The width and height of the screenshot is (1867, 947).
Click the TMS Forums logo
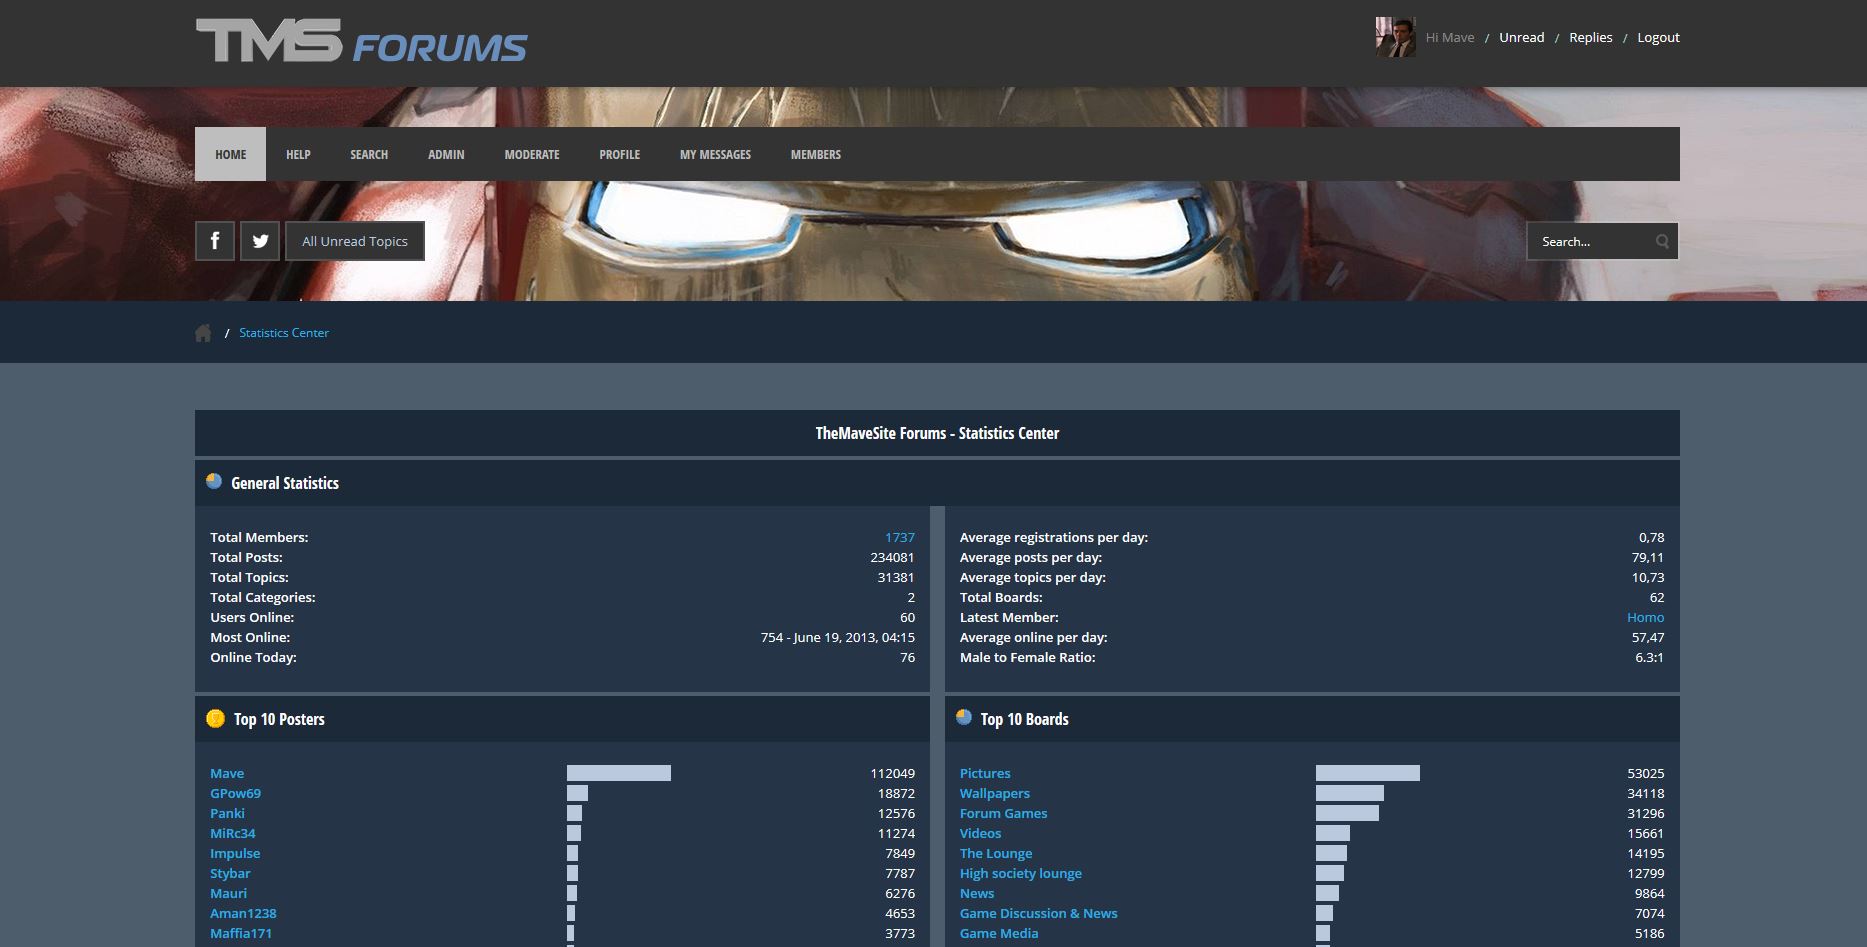(361, 41)
